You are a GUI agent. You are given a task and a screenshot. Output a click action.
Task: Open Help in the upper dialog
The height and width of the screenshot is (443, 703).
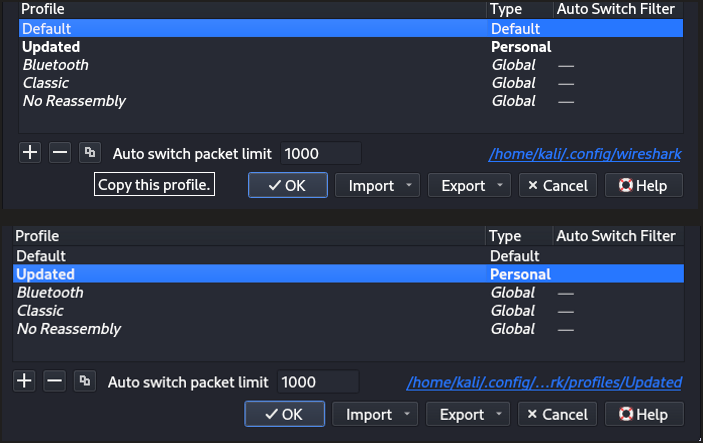pos(644,185)
